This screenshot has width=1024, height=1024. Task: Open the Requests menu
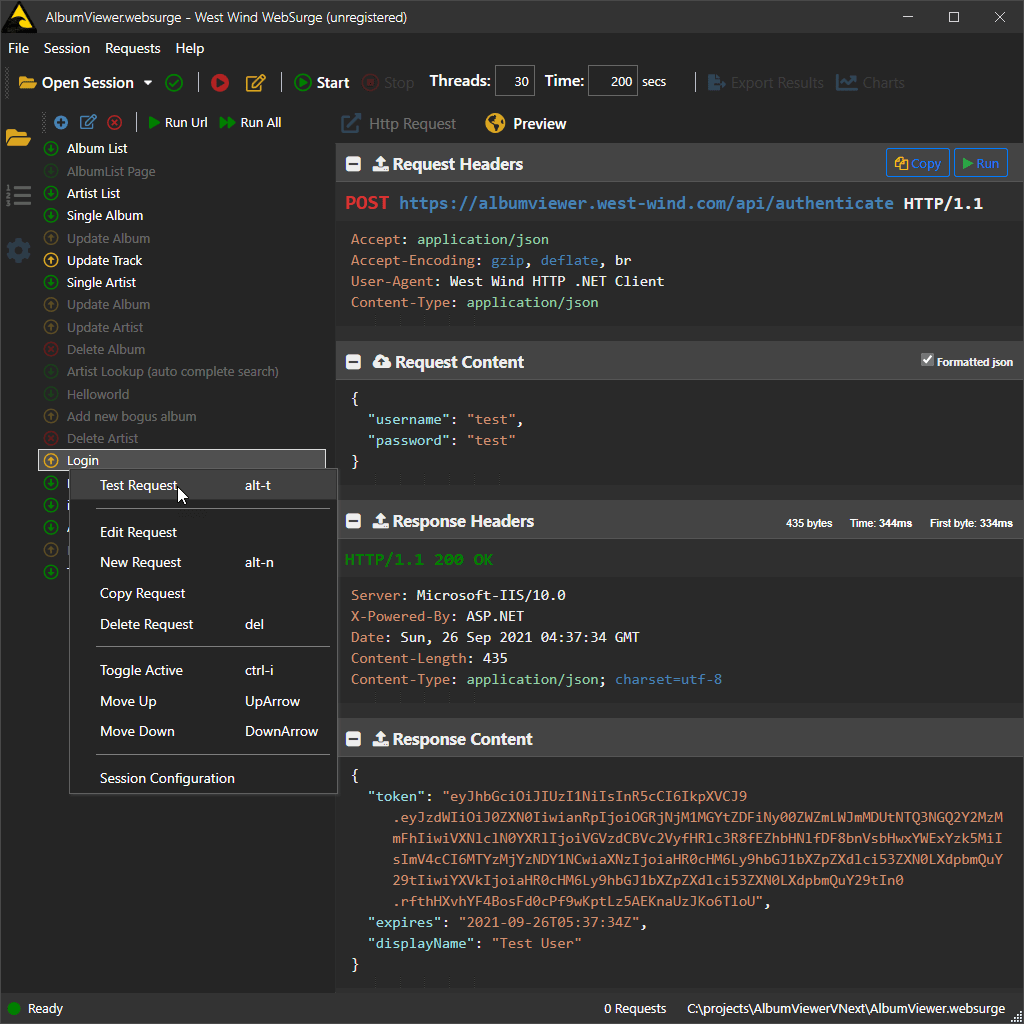click(x=132, y=48)
